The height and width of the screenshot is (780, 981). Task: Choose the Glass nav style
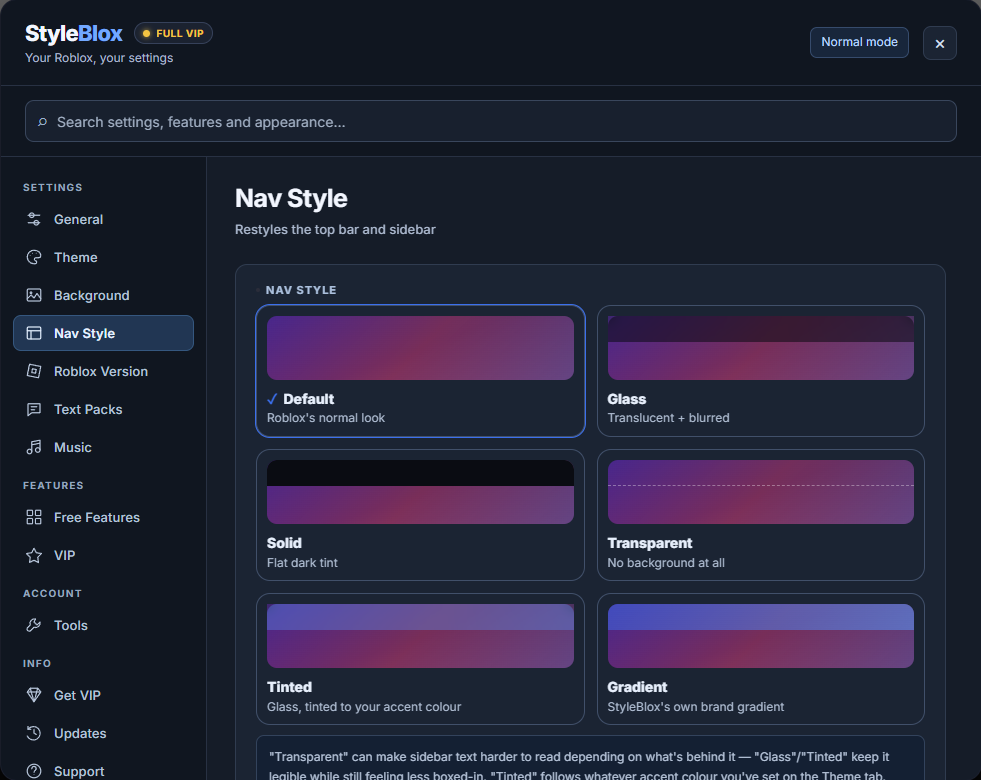(x=761, y=371)
